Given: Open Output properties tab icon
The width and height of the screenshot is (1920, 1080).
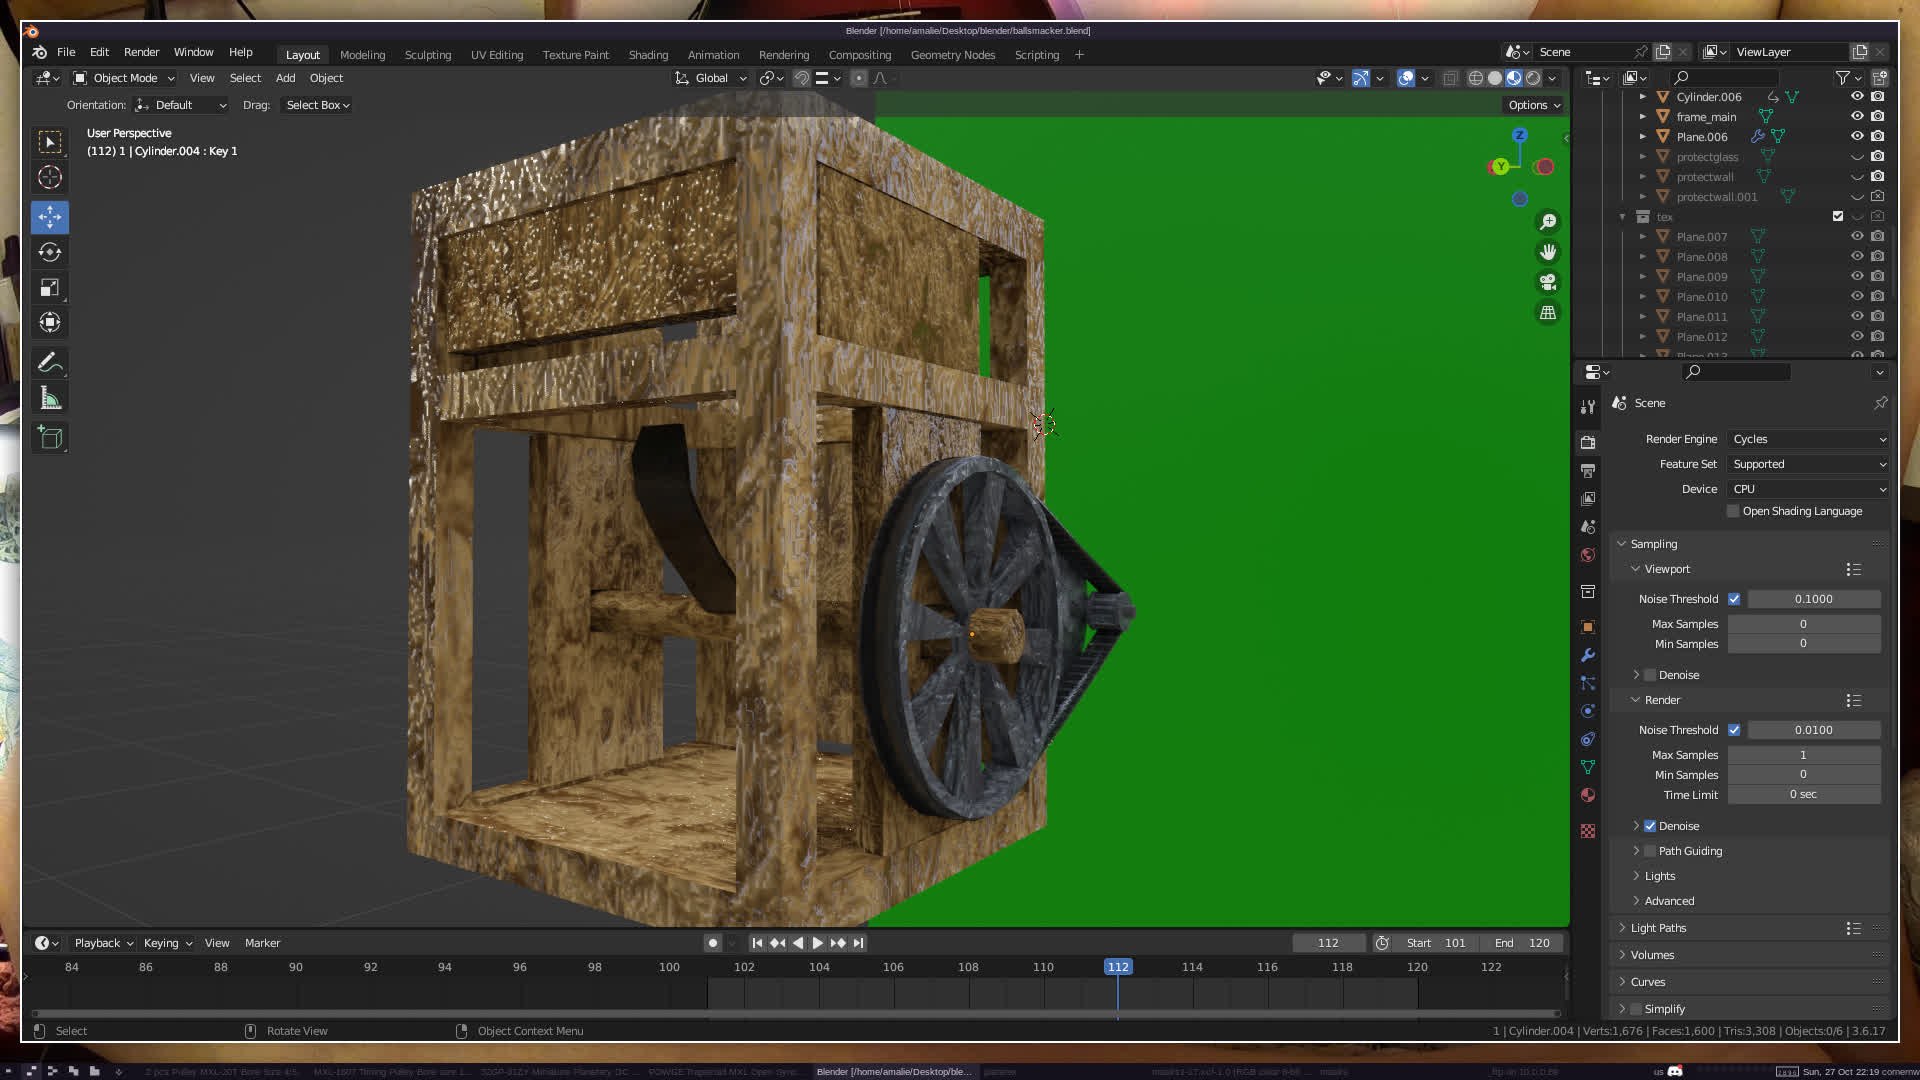Looking at the screenshot, I should click(x=1588, y=470).
